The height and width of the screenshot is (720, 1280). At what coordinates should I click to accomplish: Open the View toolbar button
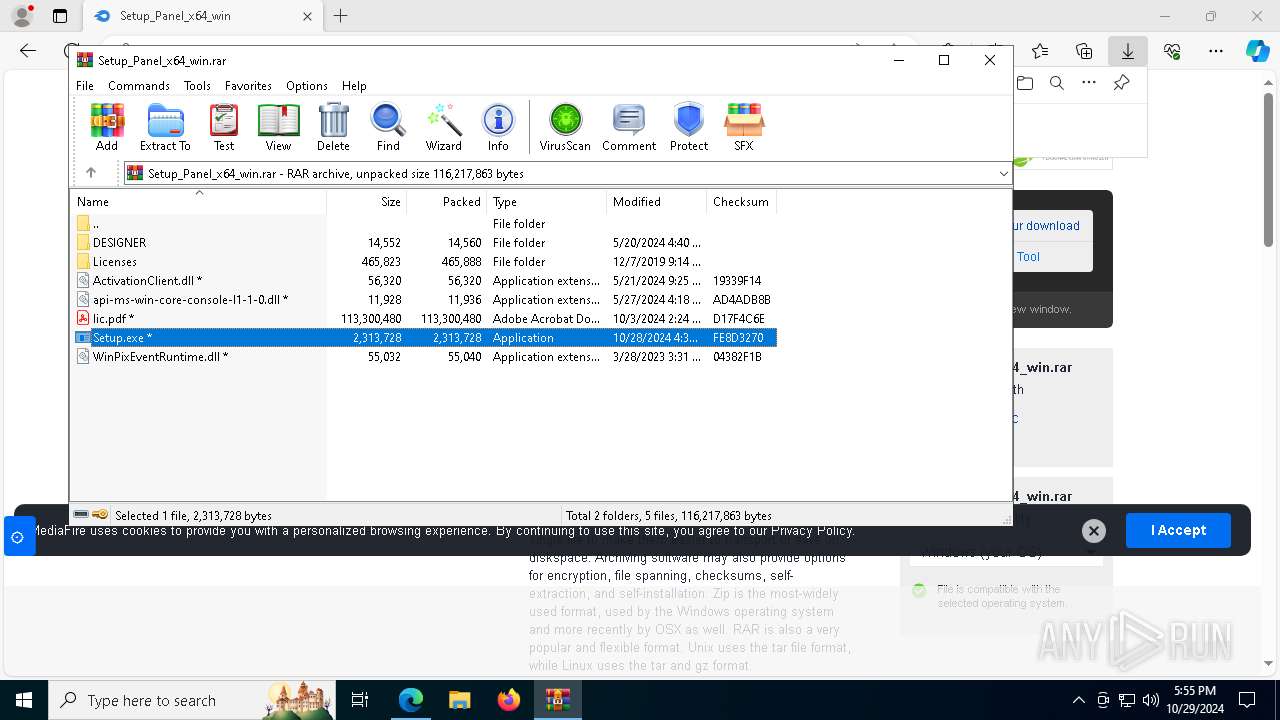point(278,127)
